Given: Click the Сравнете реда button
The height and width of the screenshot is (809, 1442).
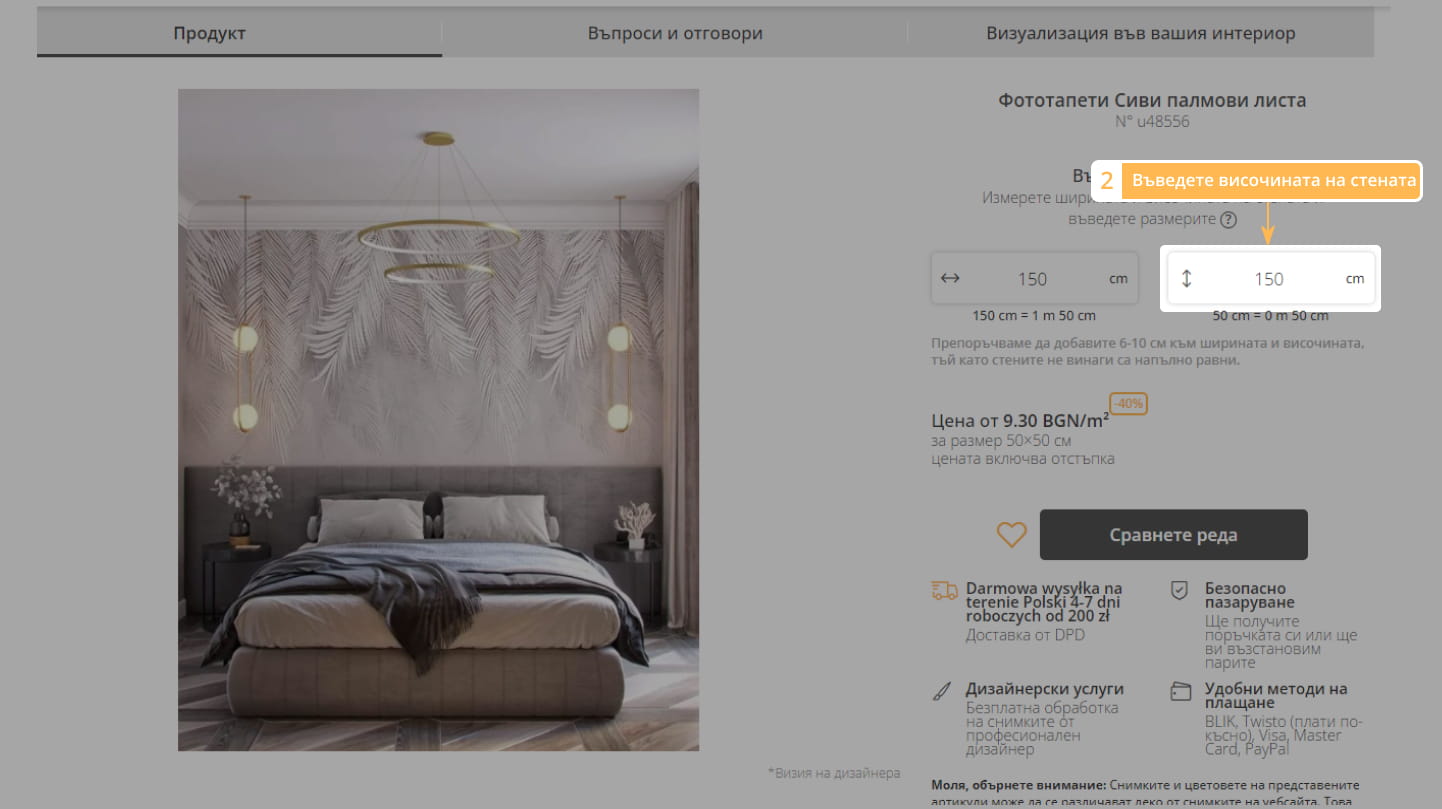Looking at the screenshot, I should pos(1174,535).
